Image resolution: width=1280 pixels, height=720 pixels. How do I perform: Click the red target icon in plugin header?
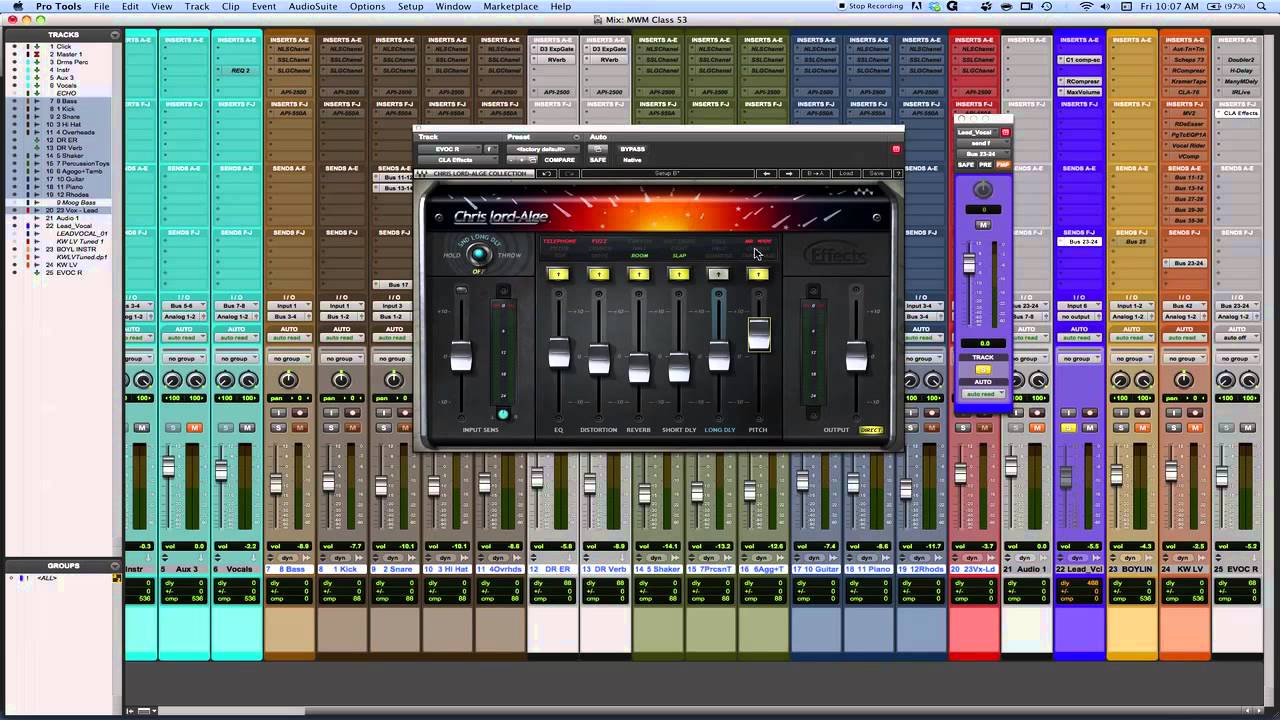point(896,148)
